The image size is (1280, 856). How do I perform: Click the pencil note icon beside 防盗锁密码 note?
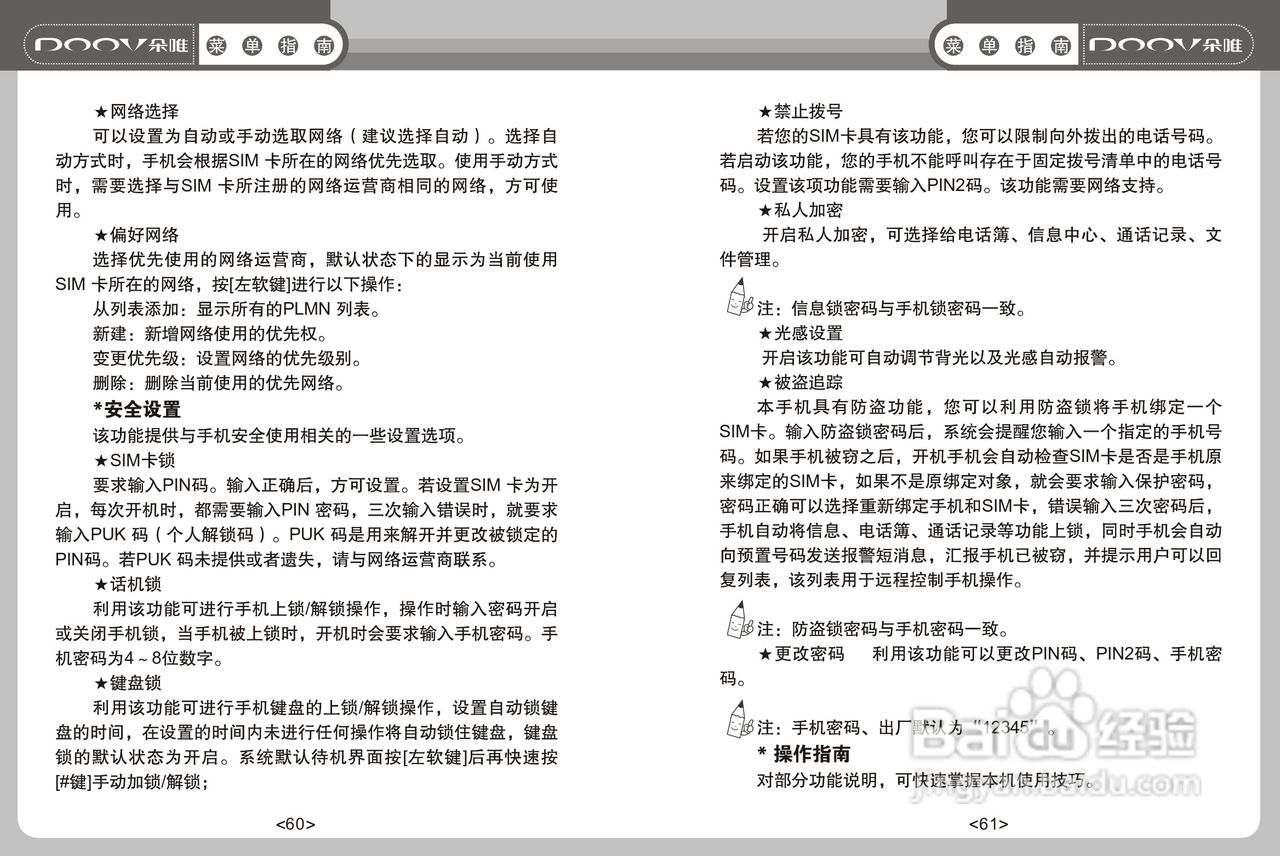click(737, 621)
